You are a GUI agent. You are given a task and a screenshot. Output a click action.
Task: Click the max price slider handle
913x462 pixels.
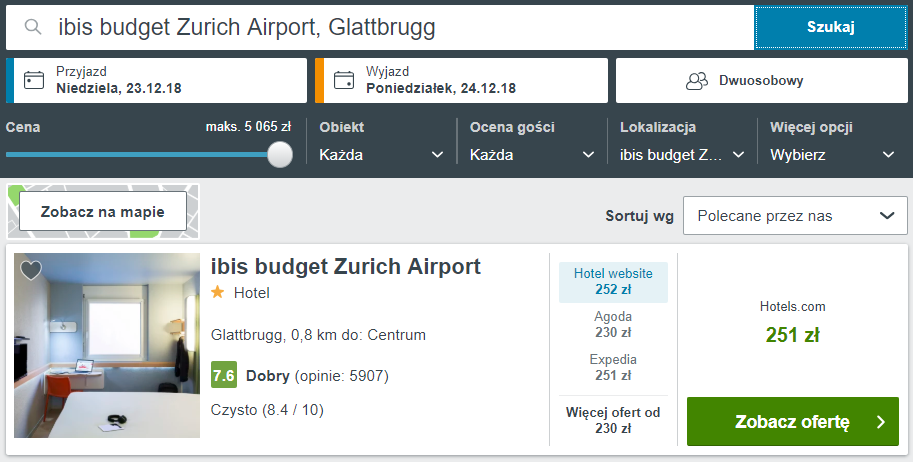coord(280,154)
